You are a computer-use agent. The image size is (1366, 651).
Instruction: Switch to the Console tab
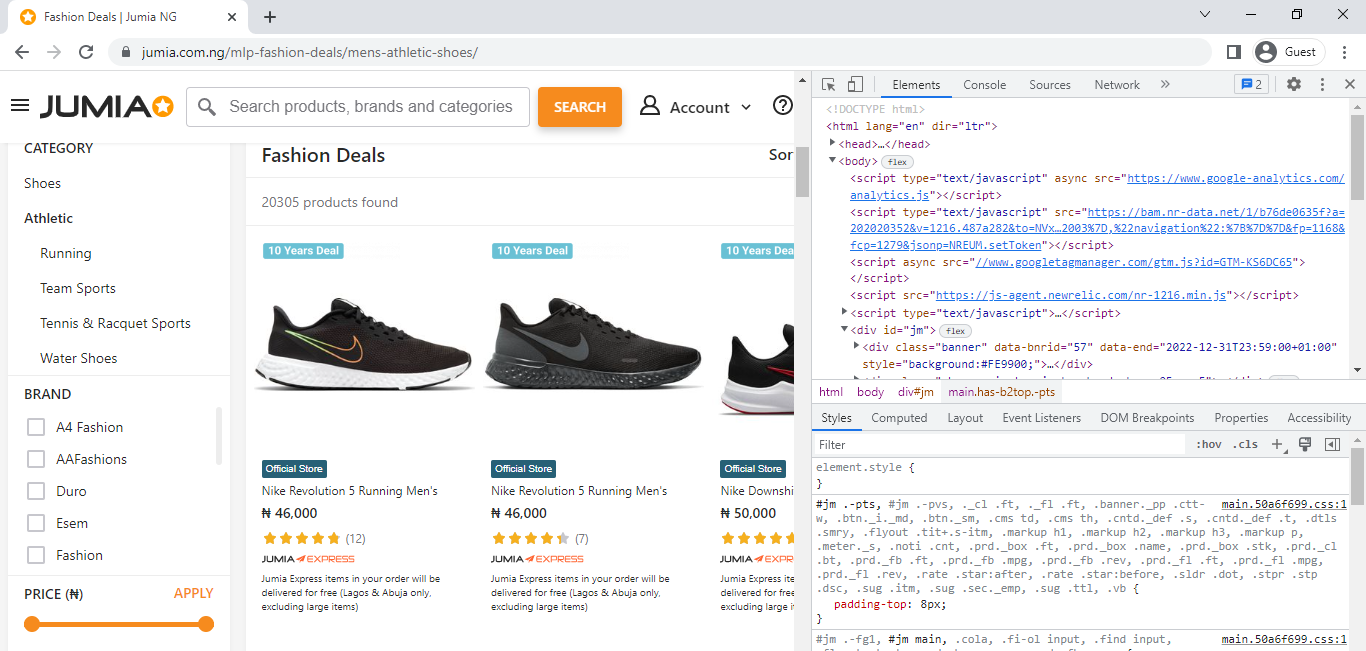click(984, 85)
